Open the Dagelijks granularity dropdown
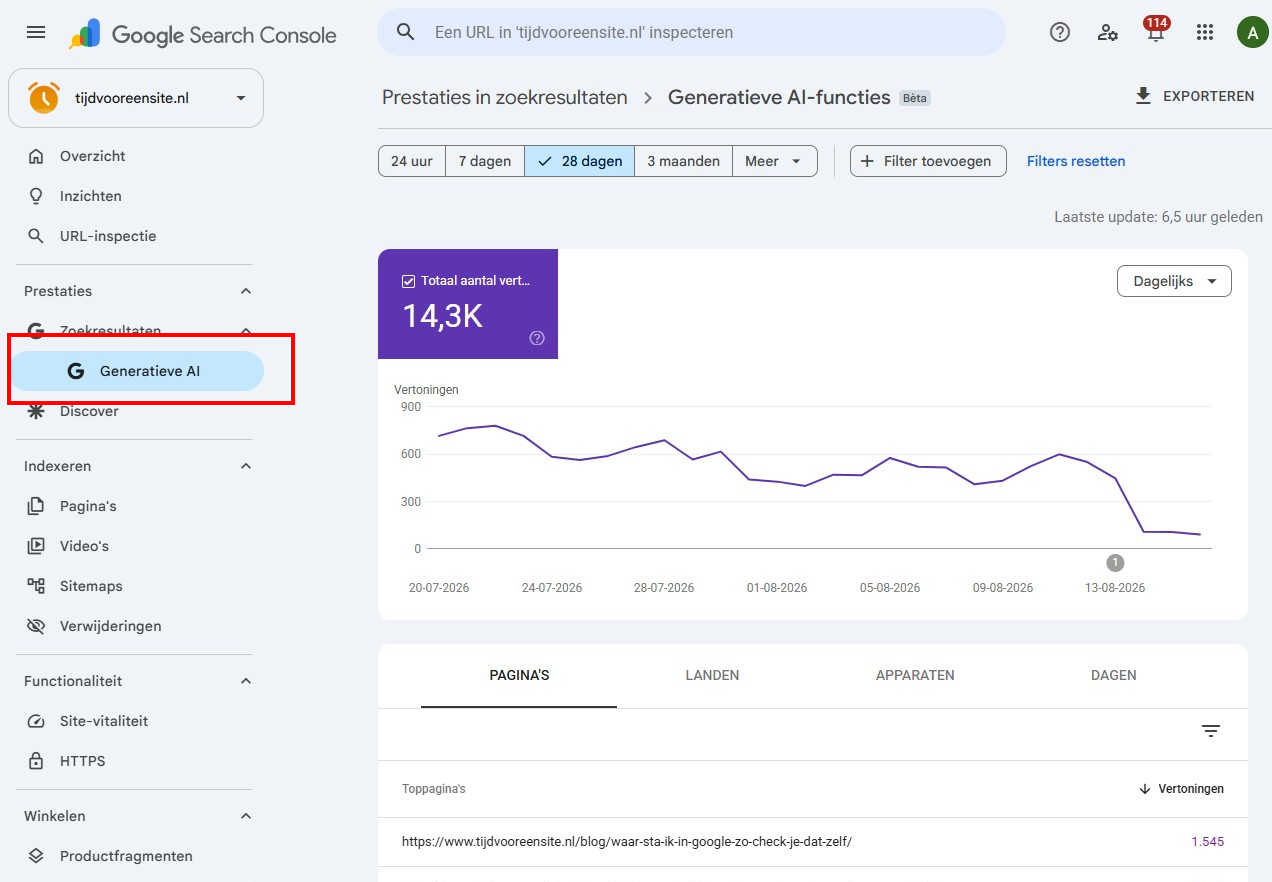Image resolution: width=1272 pixels, height=882 pixels. [x=1174, y=281]
